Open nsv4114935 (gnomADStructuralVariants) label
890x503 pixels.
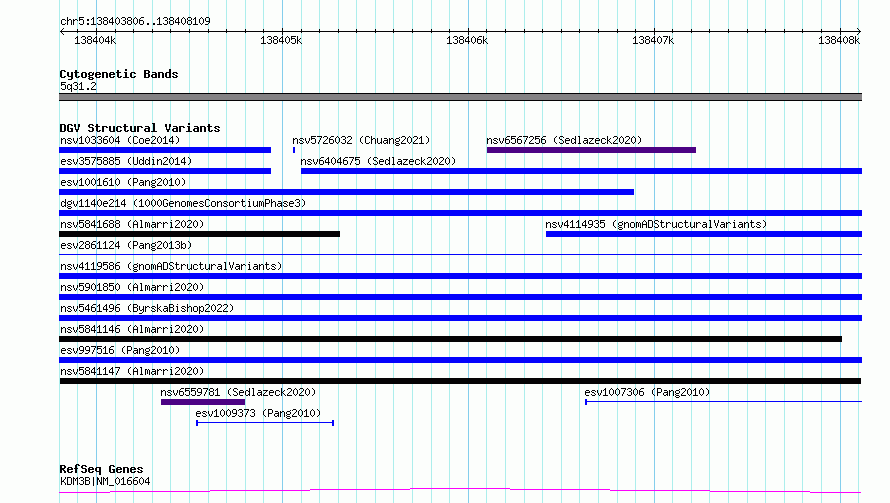(656, 224)
